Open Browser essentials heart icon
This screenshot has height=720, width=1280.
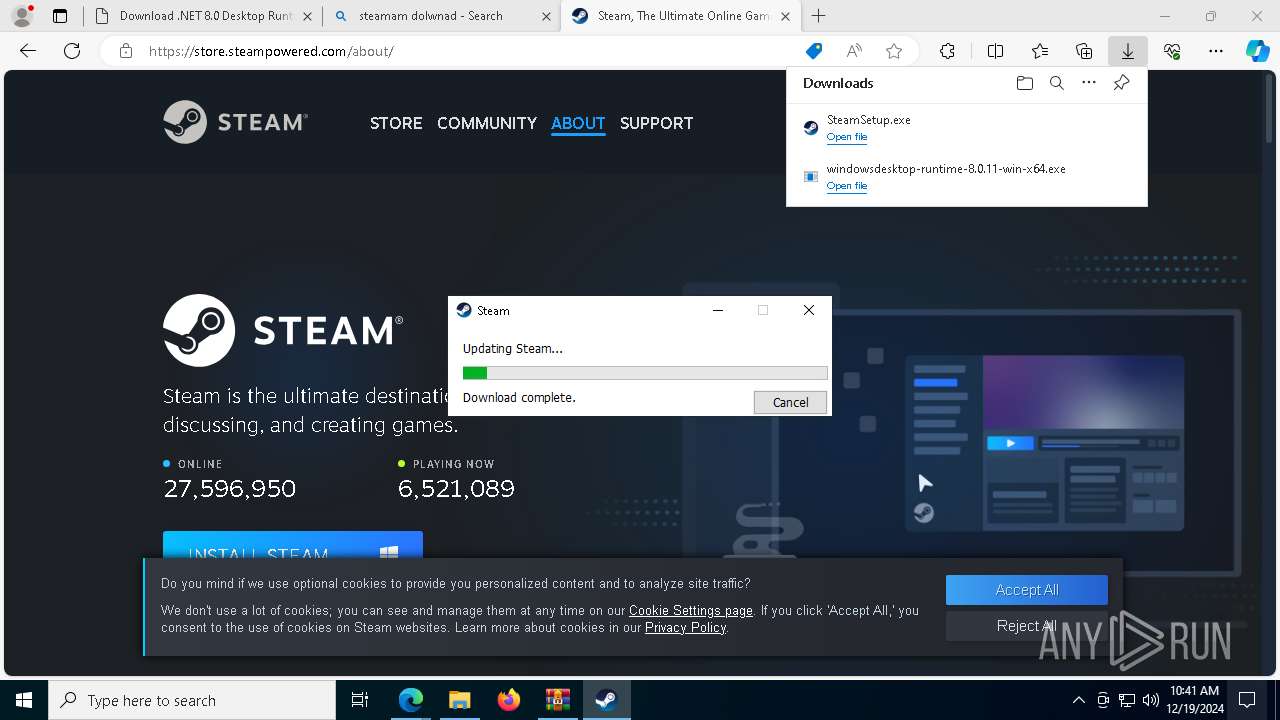[x=1172, y=51]
